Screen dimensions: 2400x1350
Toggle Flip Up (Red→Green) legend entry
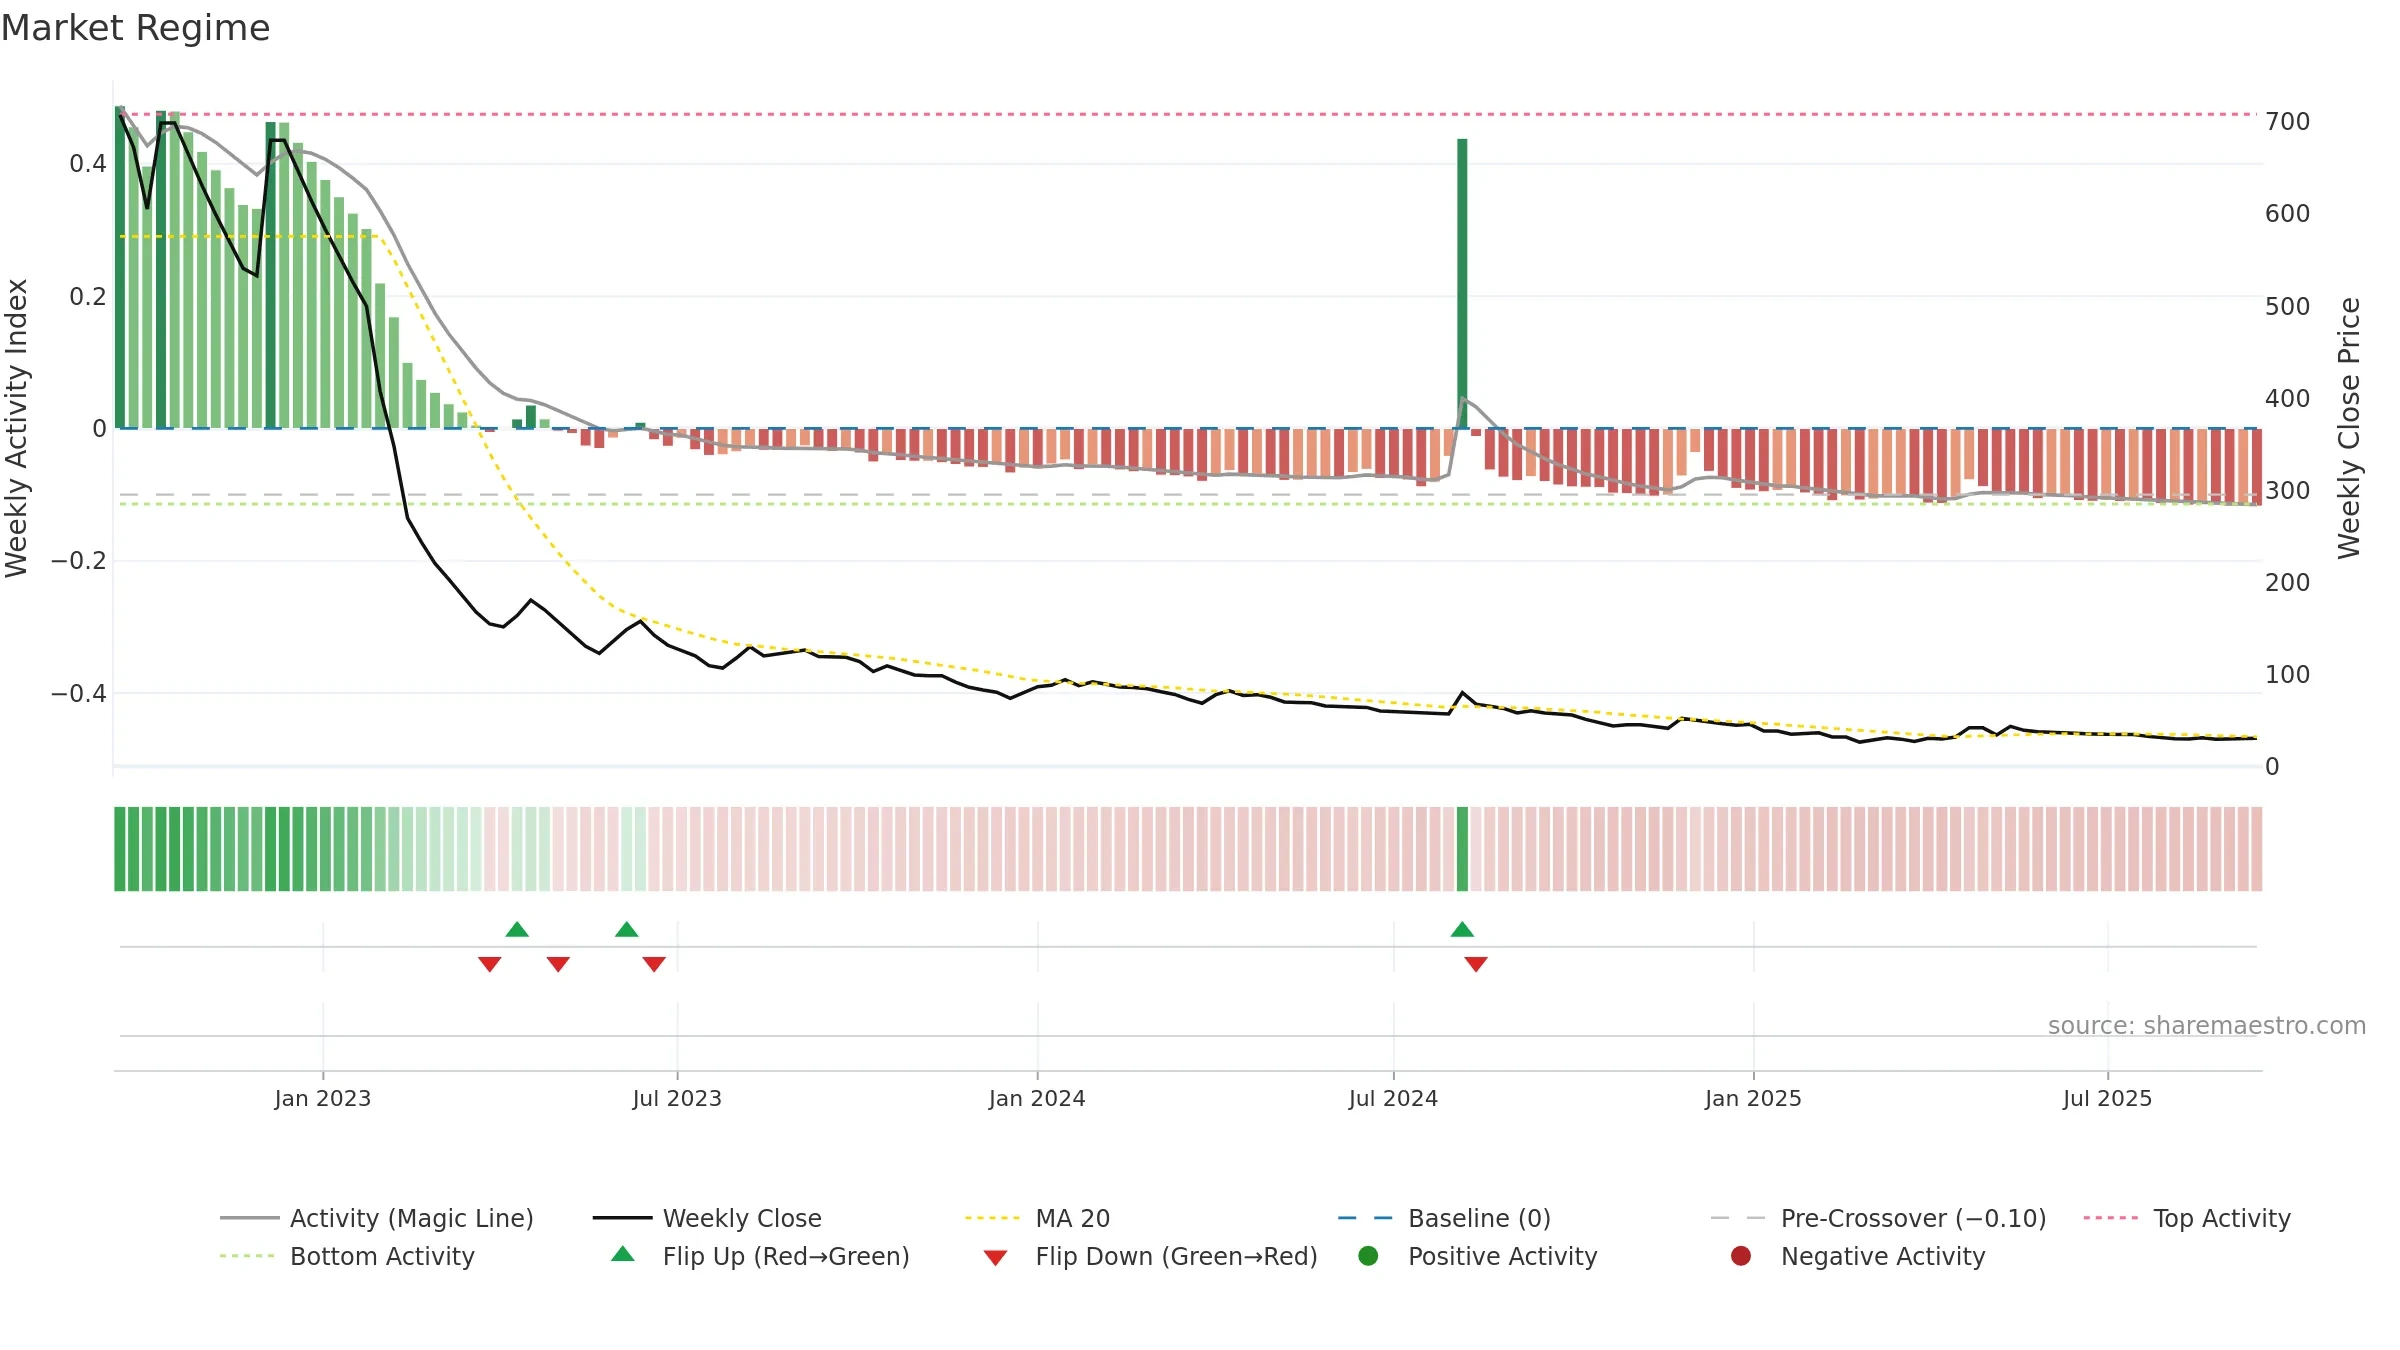[760, 1256]
